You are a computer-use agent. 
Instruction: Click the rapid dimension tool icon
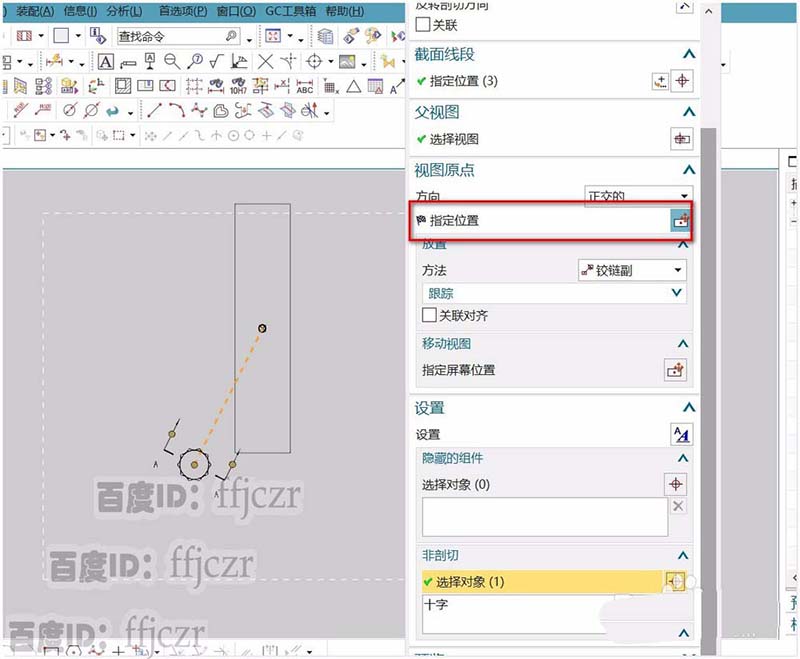(54, 62)
